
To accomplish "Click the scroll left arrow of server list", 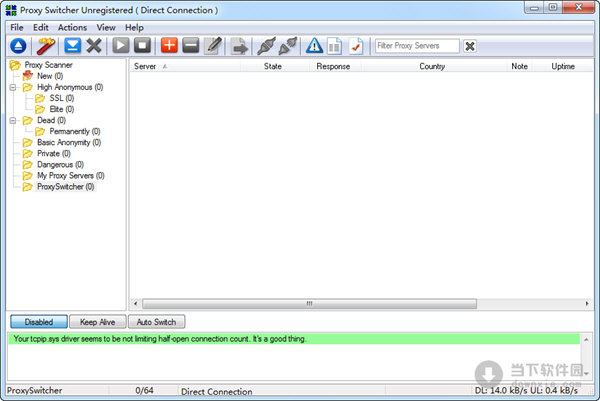I will click(x=135, y=304).
